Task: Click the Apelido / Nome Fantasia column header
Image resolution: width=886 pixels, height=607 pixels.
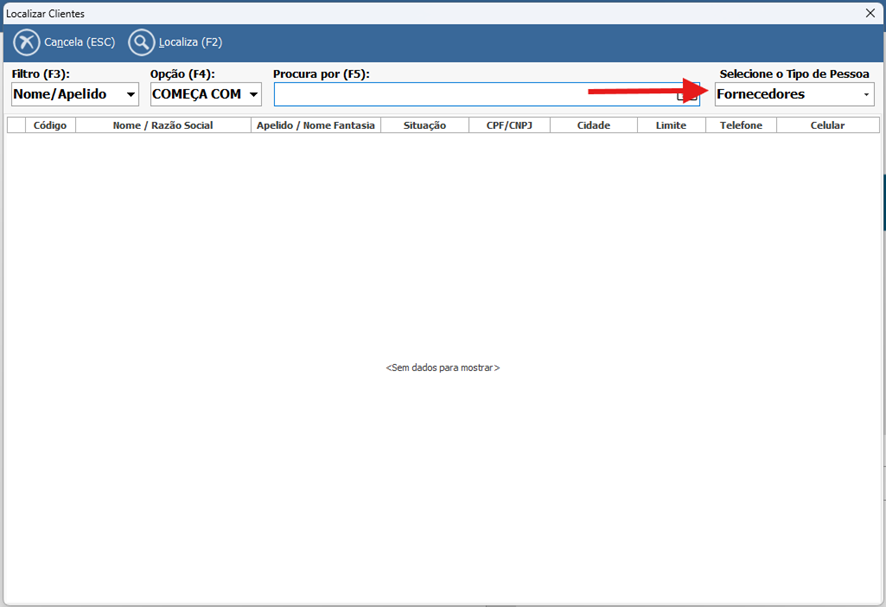Action: click(316, 125)
